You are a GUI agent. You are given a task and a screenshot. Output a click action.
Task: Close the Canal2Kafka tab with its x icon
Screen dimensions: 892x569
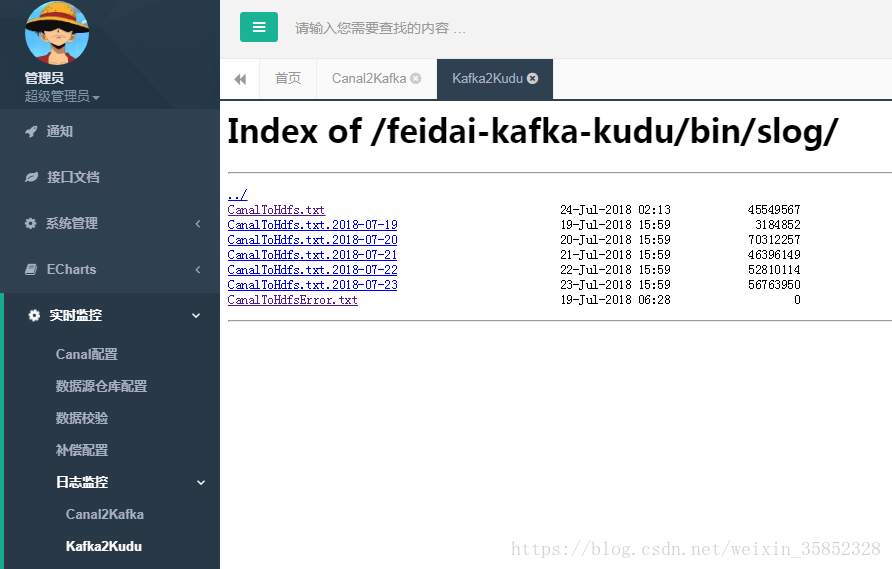point(416,79)
